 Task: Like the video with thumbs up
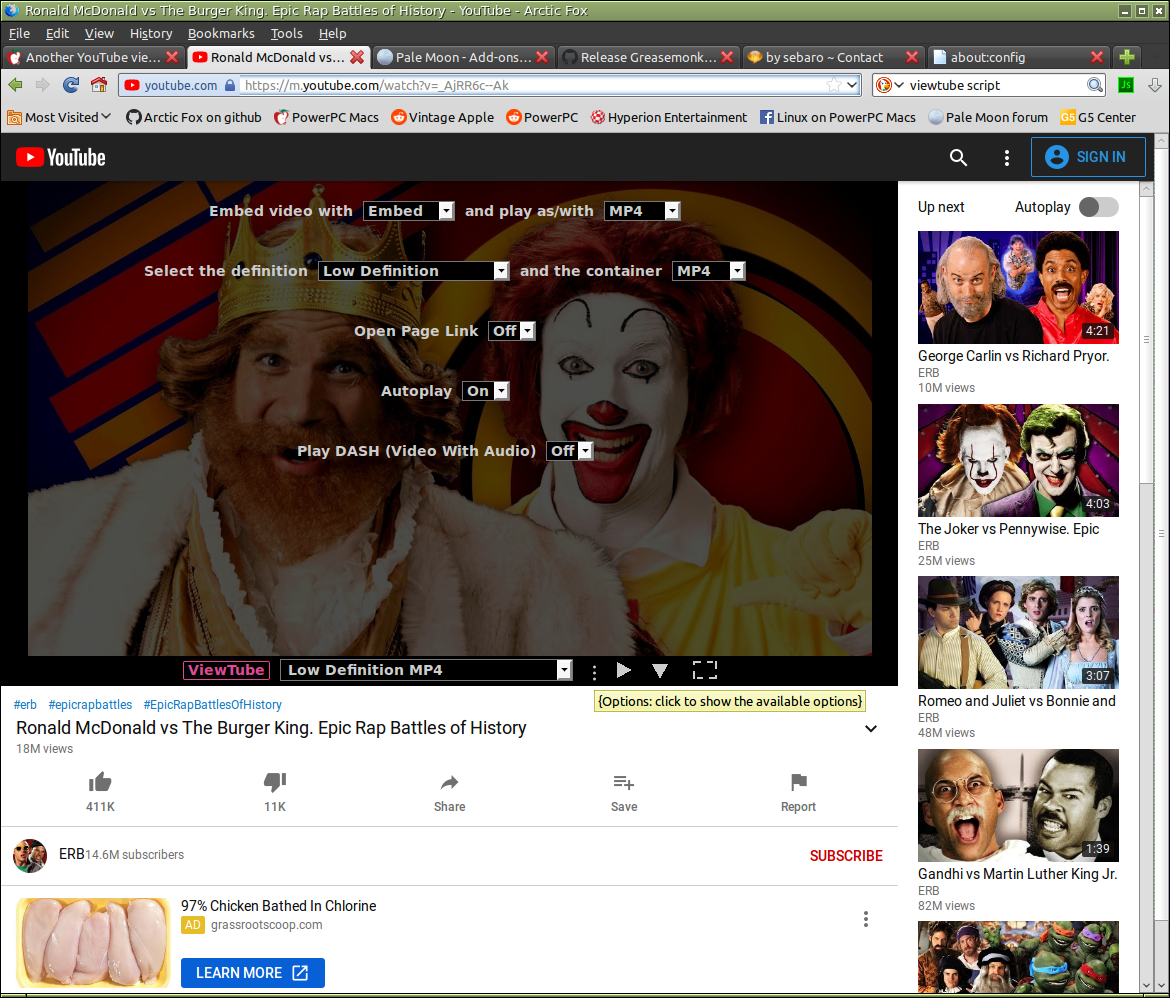(100, 782)
